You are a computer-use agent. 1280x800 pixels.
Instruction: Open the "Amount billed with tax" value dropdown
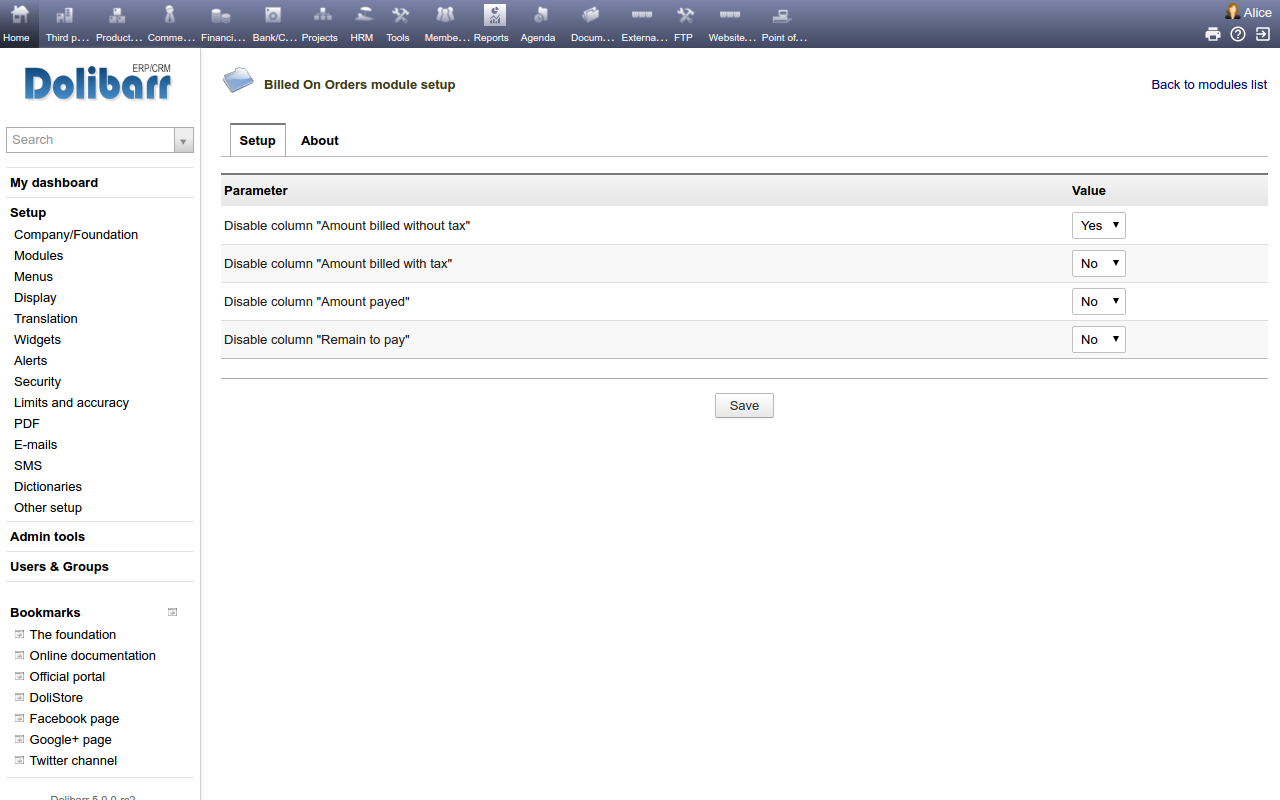[1098, 264]
